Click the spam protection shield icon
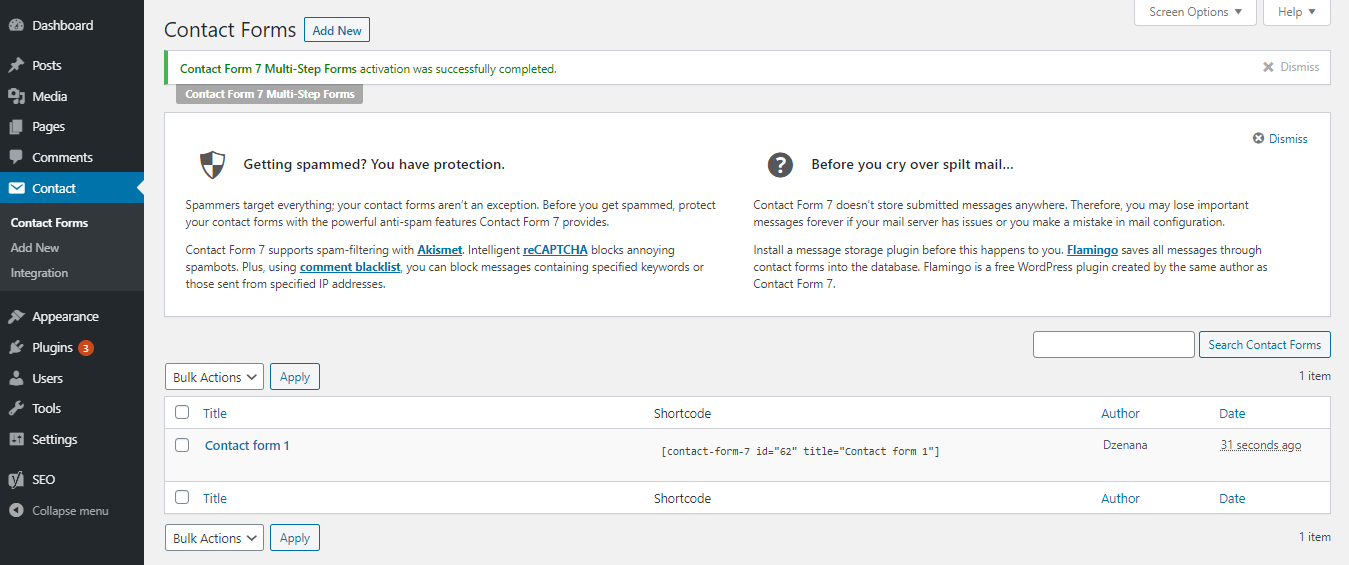1349x565 pixels. (213, 165)
